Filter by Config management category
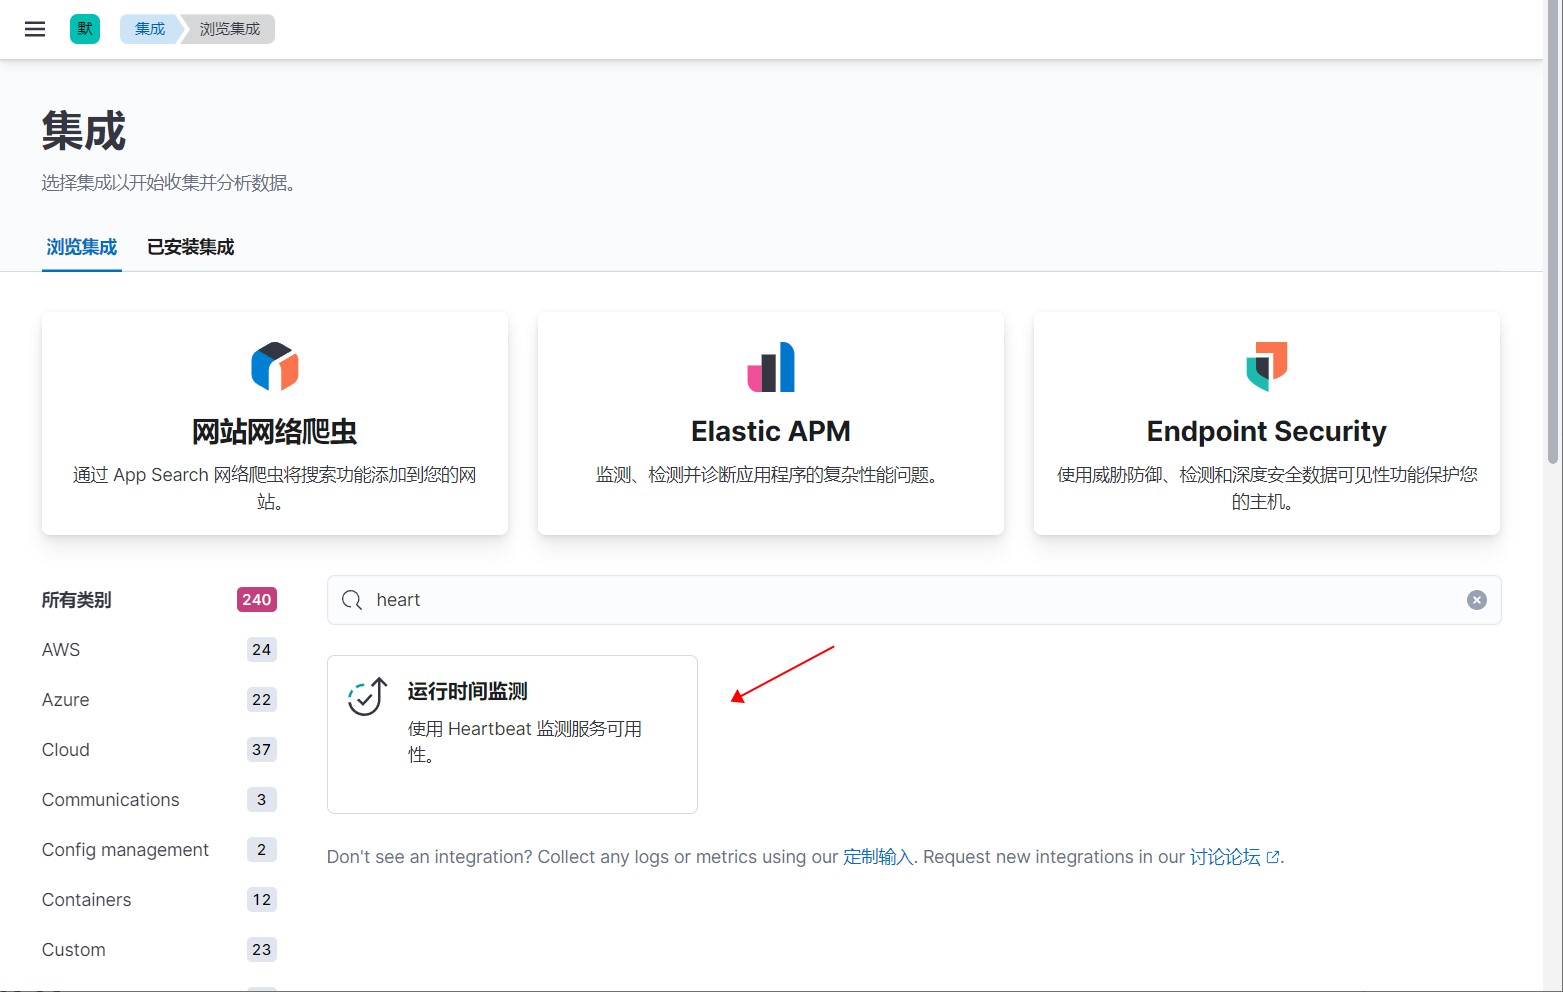 tap(159, 850)
